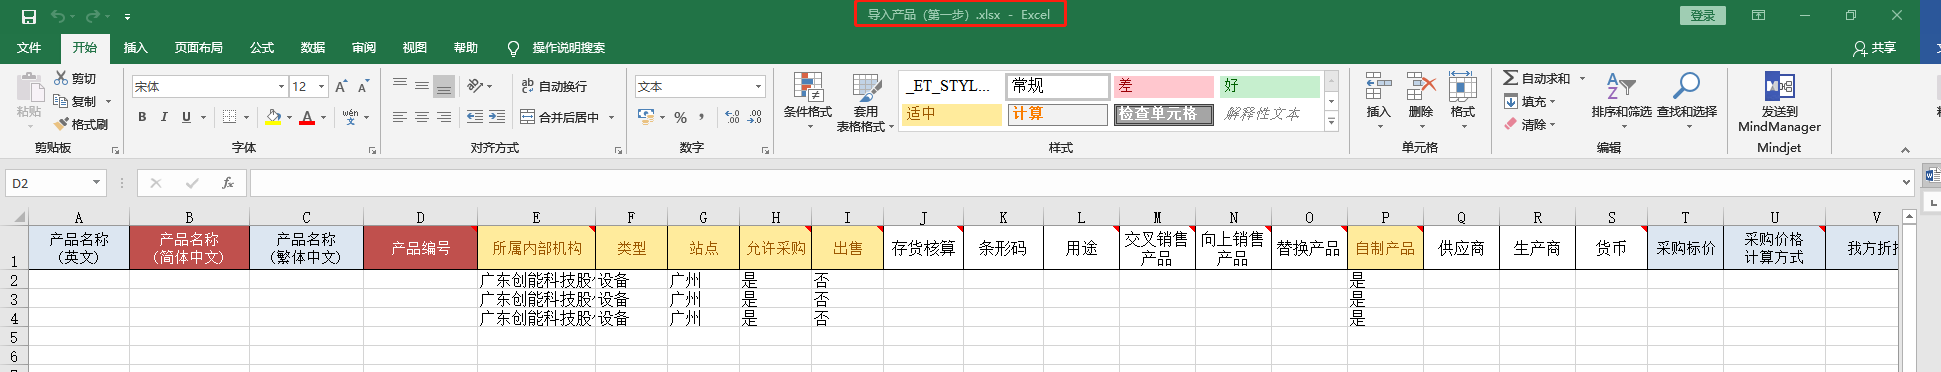This screenshot has width=1941, height=372.
Task: Apply comma style format
Action: (x=702, y=117)
